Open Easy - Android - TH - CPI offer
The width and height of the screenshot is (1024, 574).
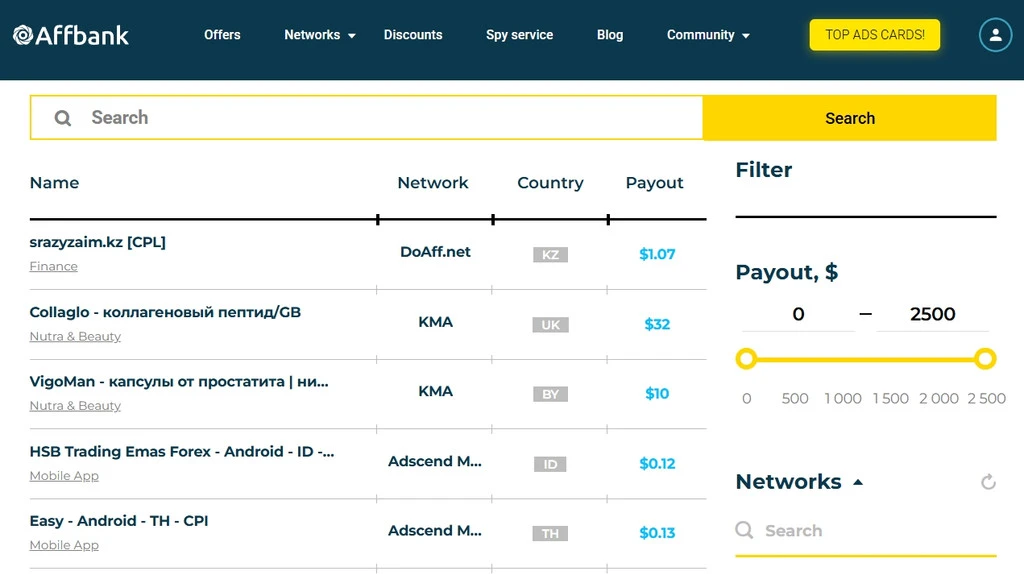tap(119, 520)
